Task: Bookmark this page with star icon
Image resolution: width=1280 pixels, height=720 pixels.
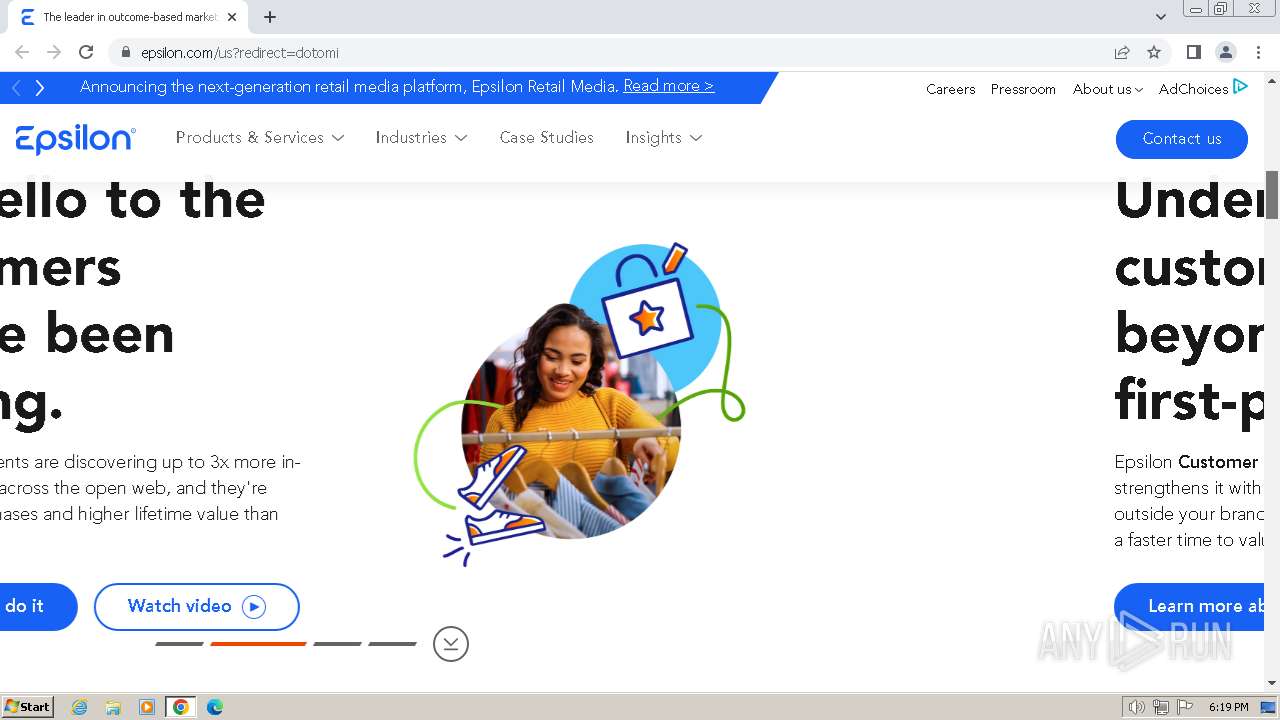Action: pyautogui.click(x=1154, y=52)
